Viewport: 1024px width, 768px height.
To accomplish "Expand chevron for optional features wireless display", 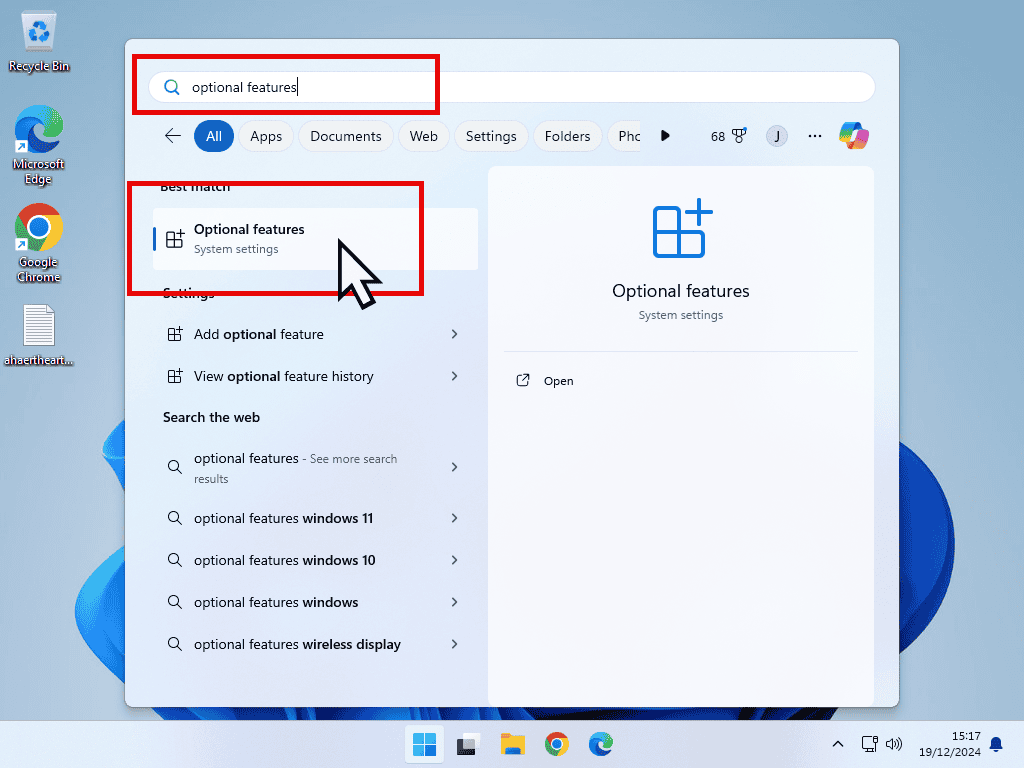I will click(x=455, y=645).
